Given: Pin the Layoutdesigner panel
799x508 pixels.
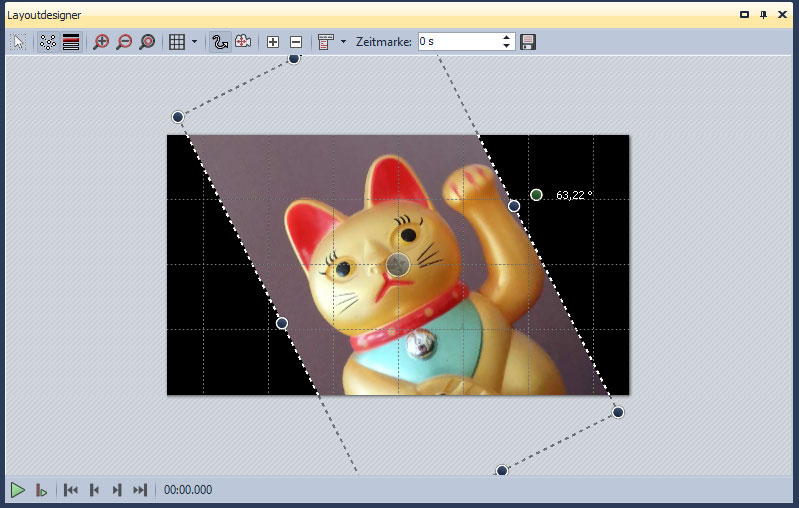Looking at the screenshot, I should coord(764,15).
